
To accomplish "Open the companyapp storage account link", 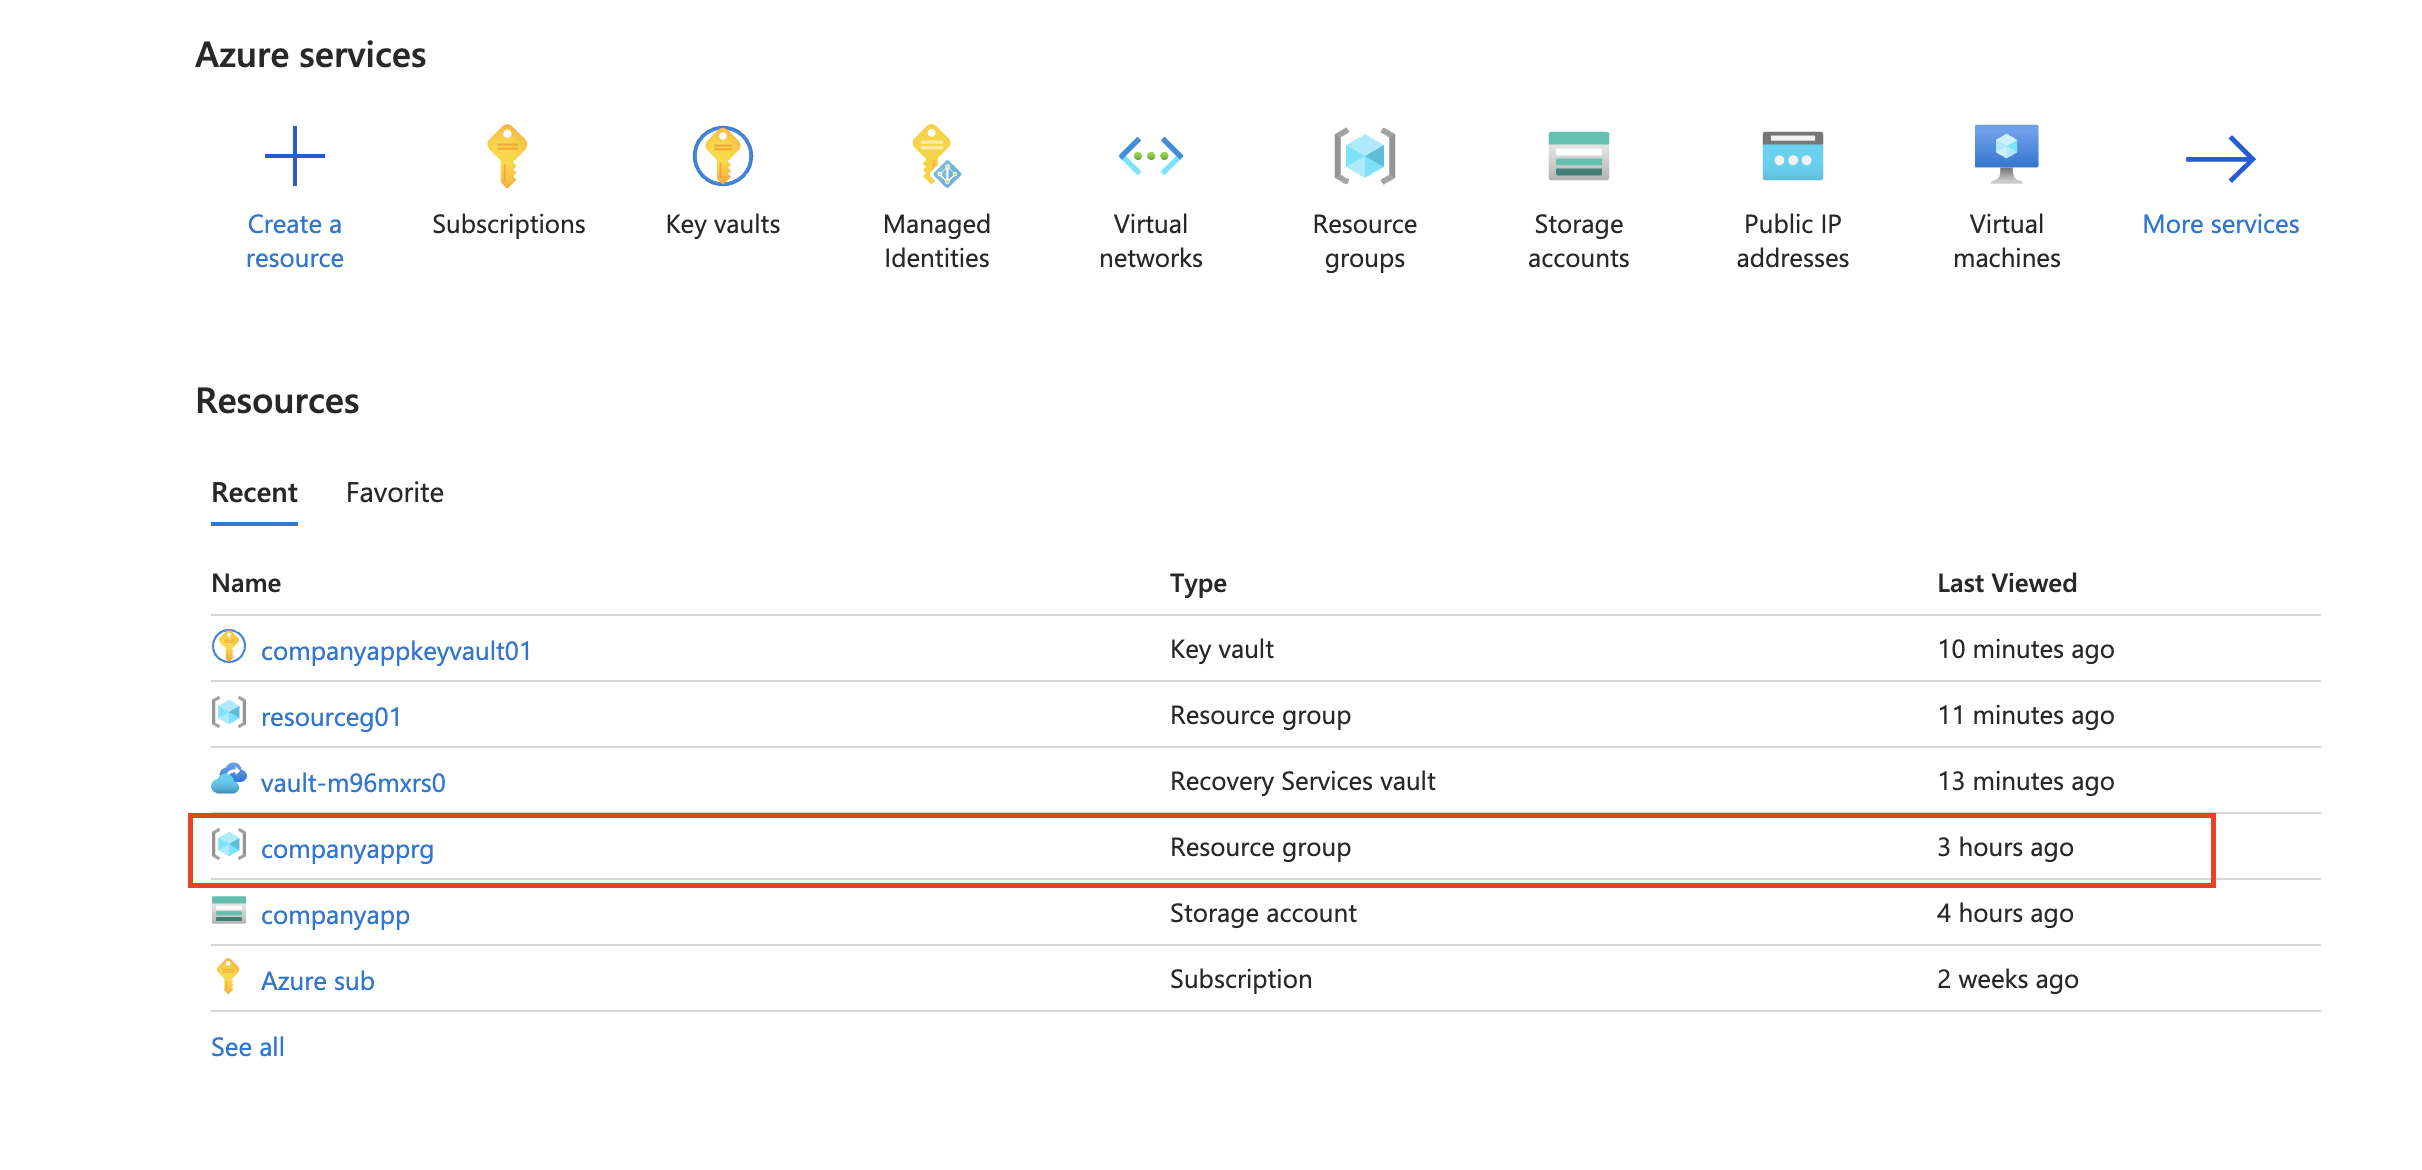I will point(335,915).
